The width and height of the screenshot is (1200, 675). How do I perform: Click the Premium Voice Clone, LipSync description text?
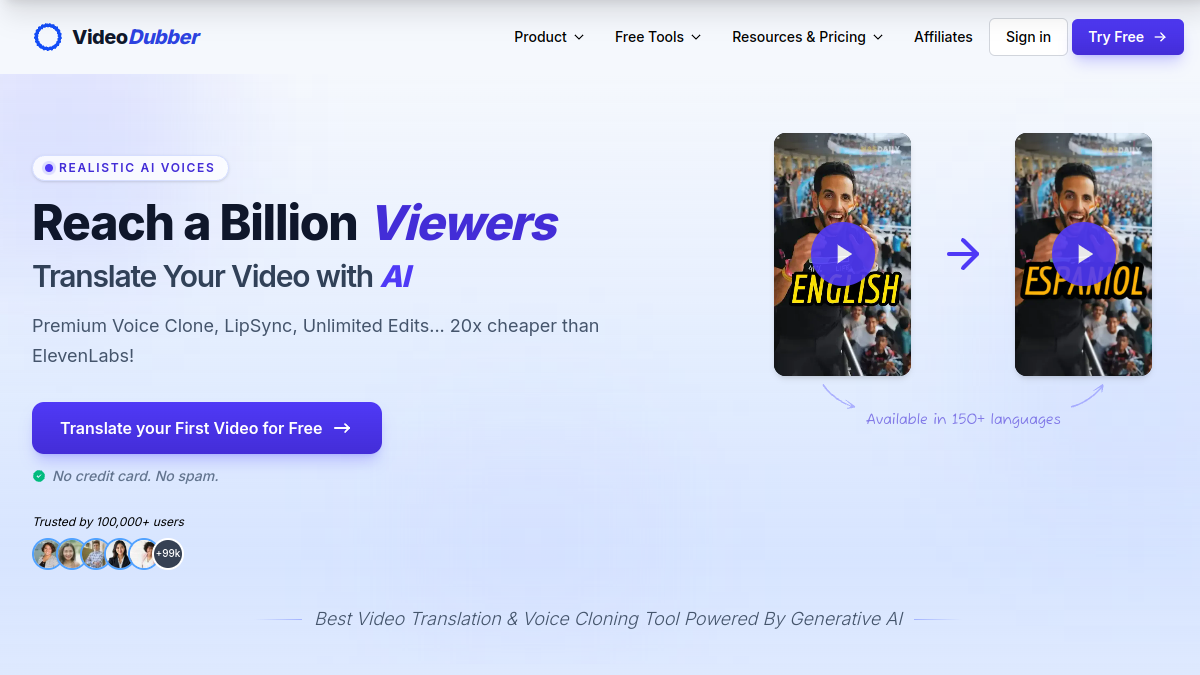(316, 340)
